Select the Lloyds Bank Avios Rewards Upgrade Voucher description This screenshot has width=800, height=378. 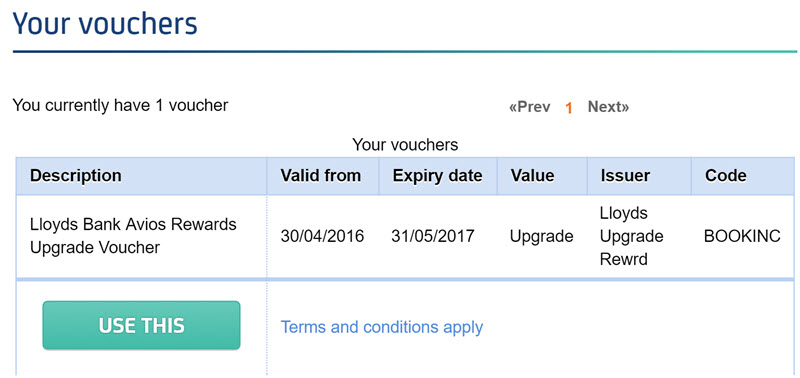click(x=133, y=236)
